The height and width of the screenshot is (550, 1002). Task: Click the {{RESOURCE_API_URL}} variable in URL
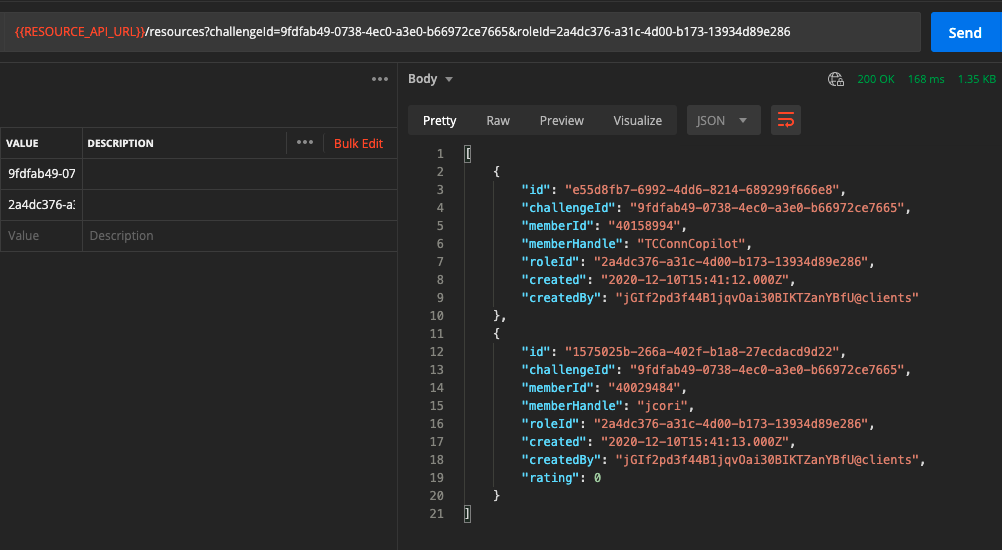coord(80,31)
